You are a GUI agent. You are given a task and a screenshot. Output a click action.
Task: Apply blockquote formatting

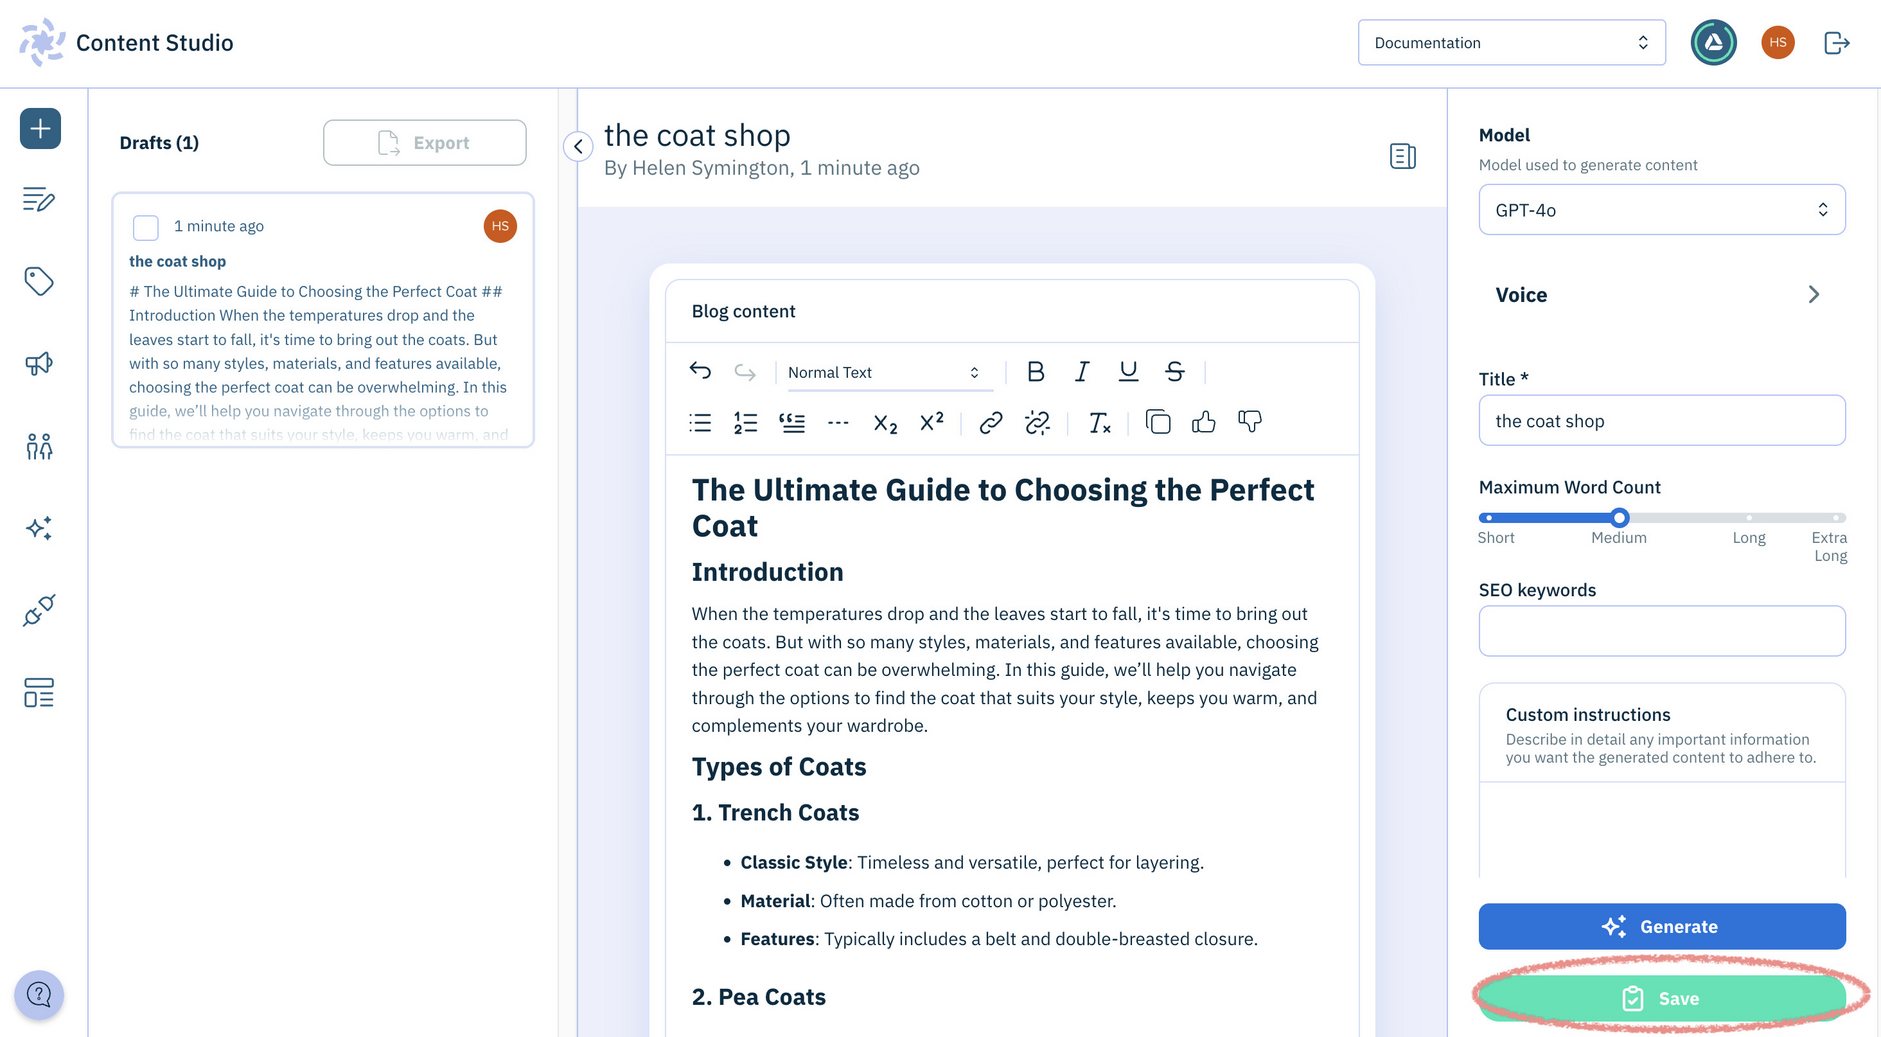792,423
